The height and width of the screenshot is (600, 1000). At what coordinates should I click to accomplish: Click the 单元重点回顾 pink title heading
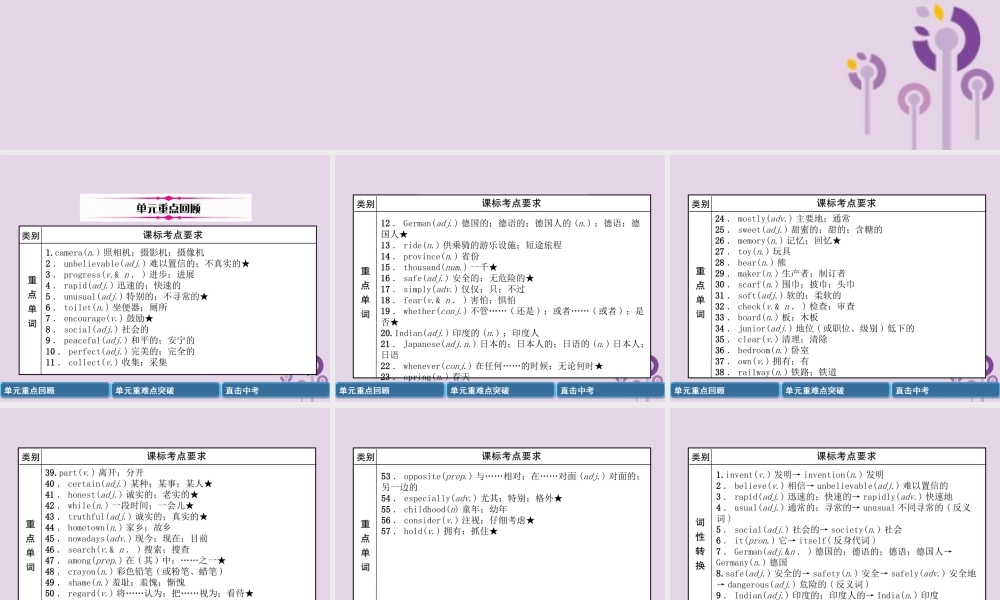click(167, 209)
